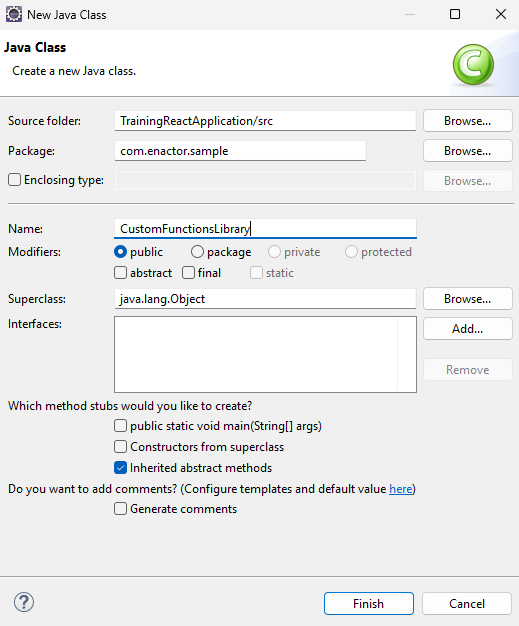Enable public static void main stub
Image resolution: width=519 pixels, height=626 pixels.
point(121,426)
